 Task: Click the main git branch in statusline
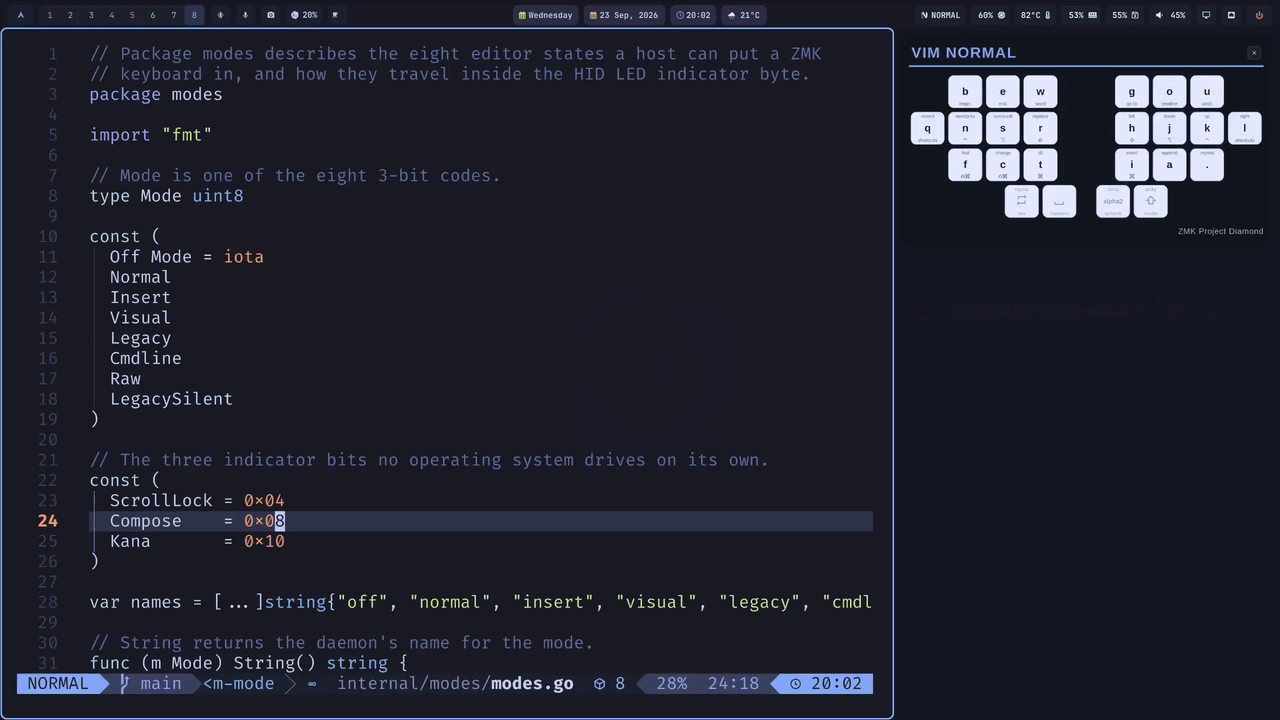(152, 684)
